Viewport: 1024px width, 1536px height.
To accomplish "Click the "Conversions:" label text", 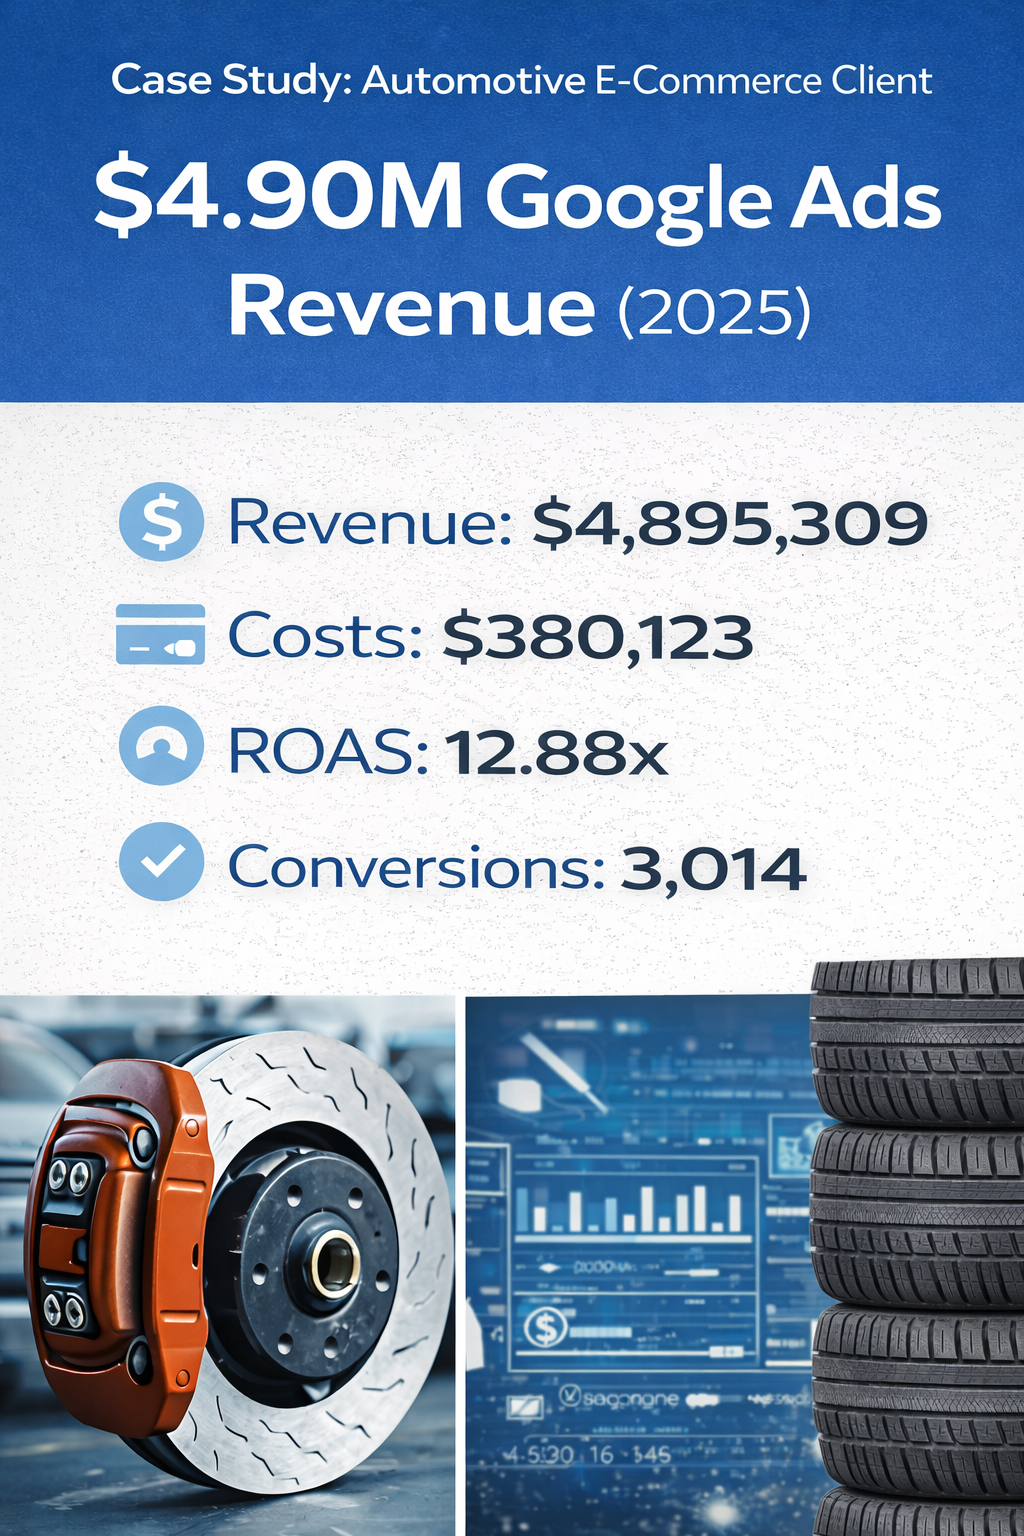I will [x=416, y=867].
